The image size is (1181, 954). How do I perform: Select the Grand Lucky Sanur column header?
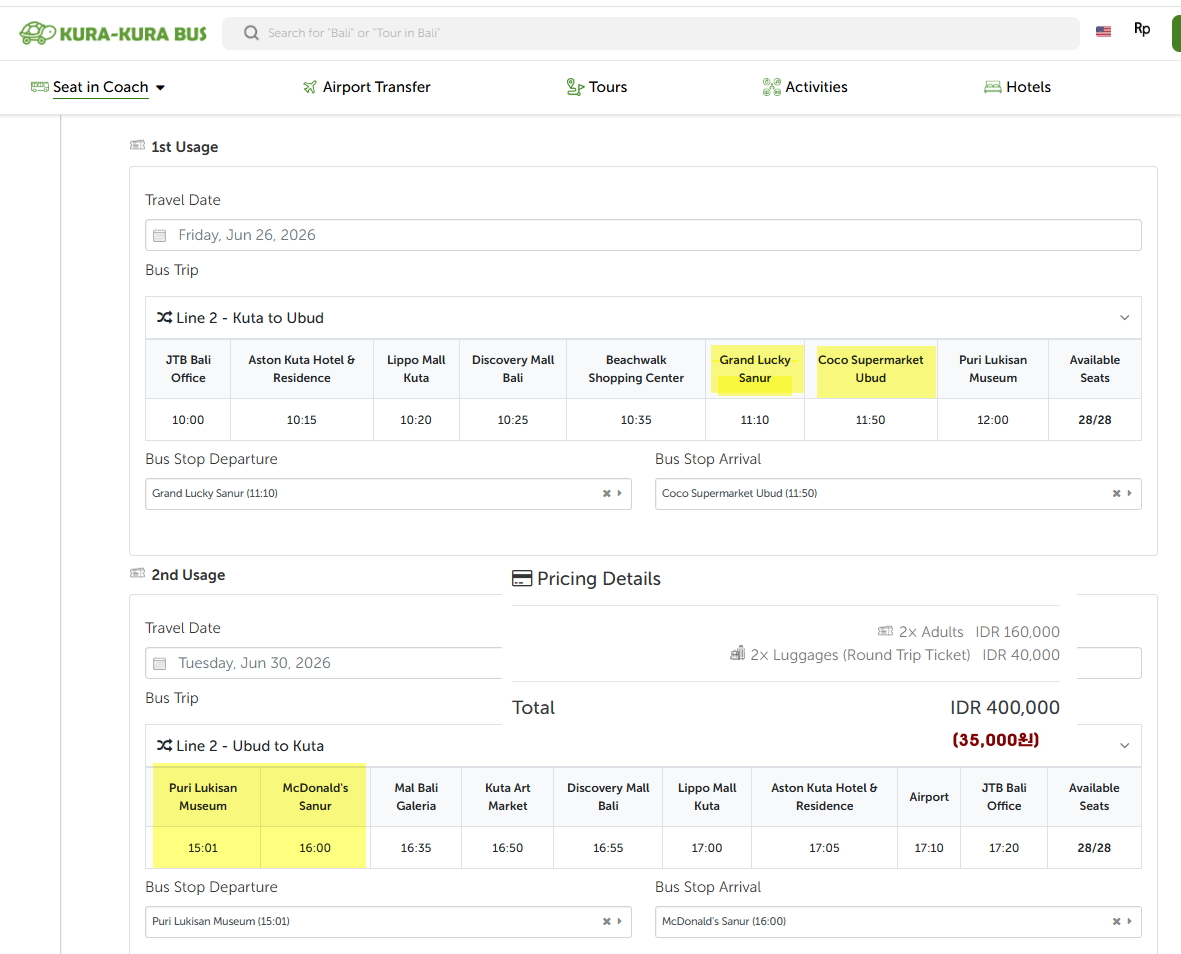(755, 369)
